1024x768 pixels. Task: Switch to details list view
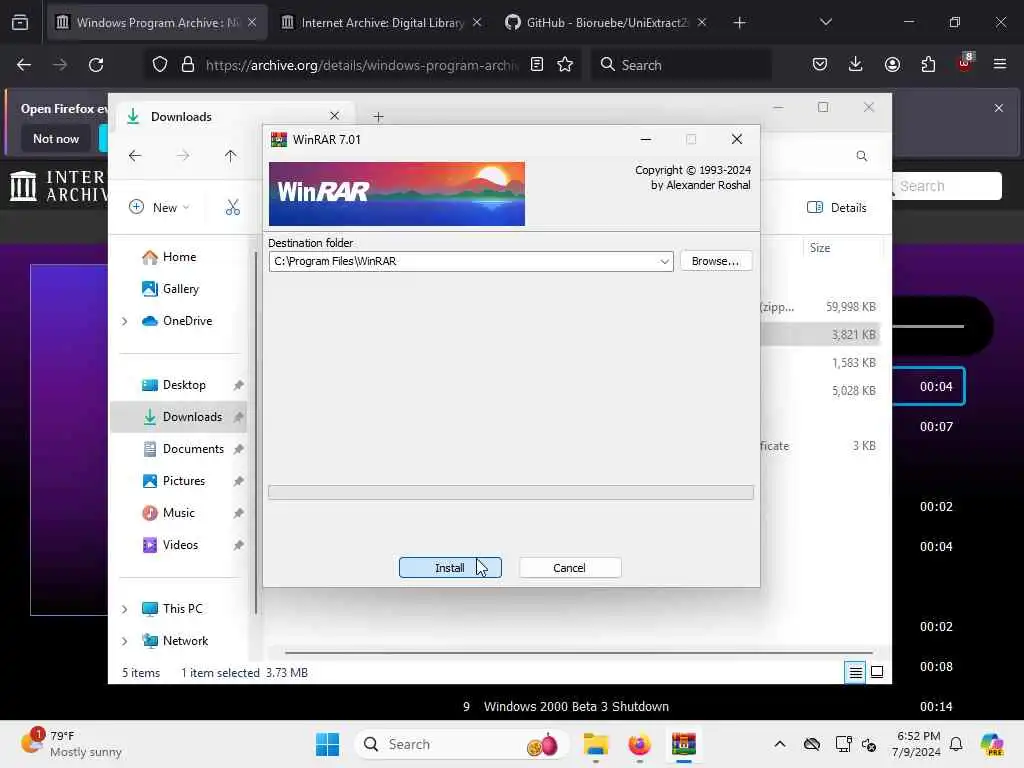click(x=856, y=672)
